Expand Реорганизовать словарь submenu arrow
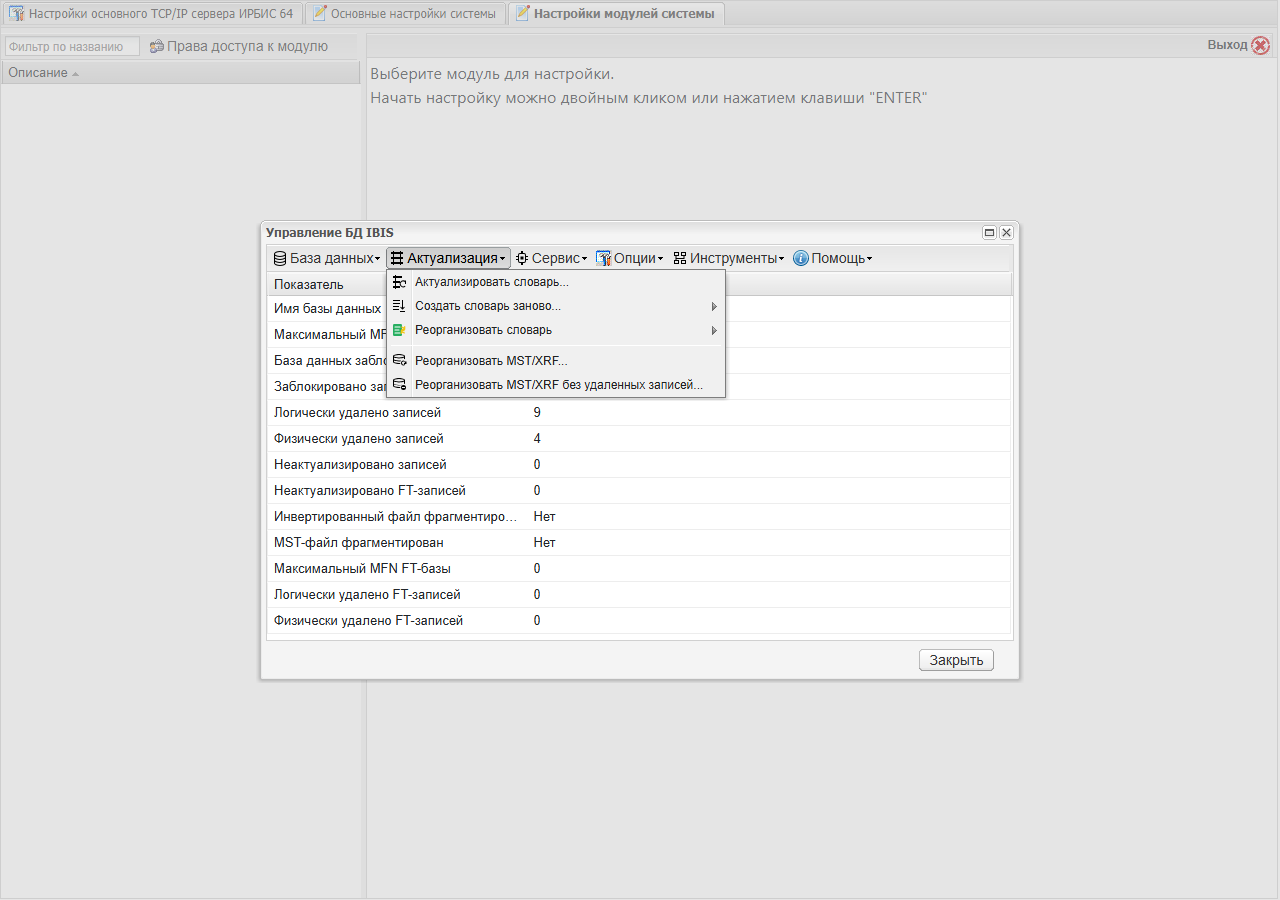Screen dimensions: 1280x900 (x=714, y=330)
